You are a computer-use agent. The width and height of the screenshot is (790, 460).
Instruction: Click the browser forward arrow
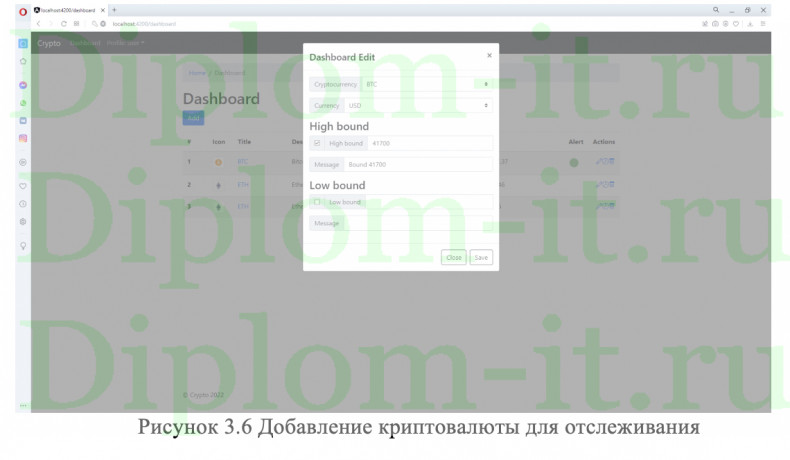click(51, 24)
